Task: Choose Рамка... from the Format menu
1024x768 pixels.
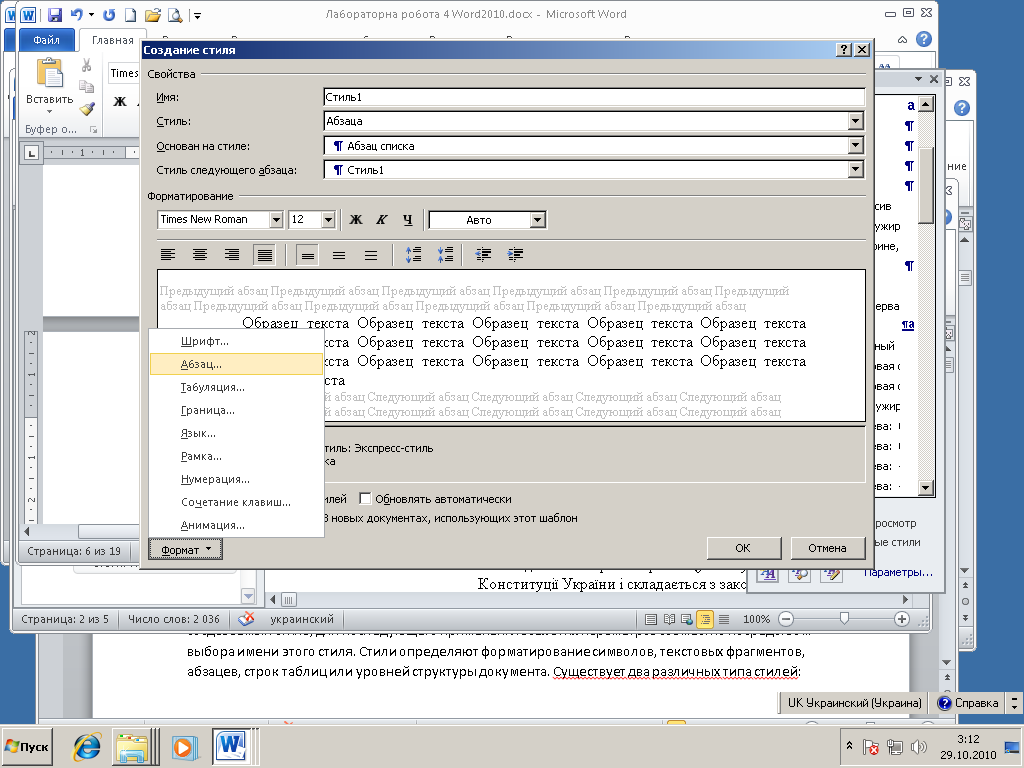Action: pyautogui.click(x=236, y=456)
